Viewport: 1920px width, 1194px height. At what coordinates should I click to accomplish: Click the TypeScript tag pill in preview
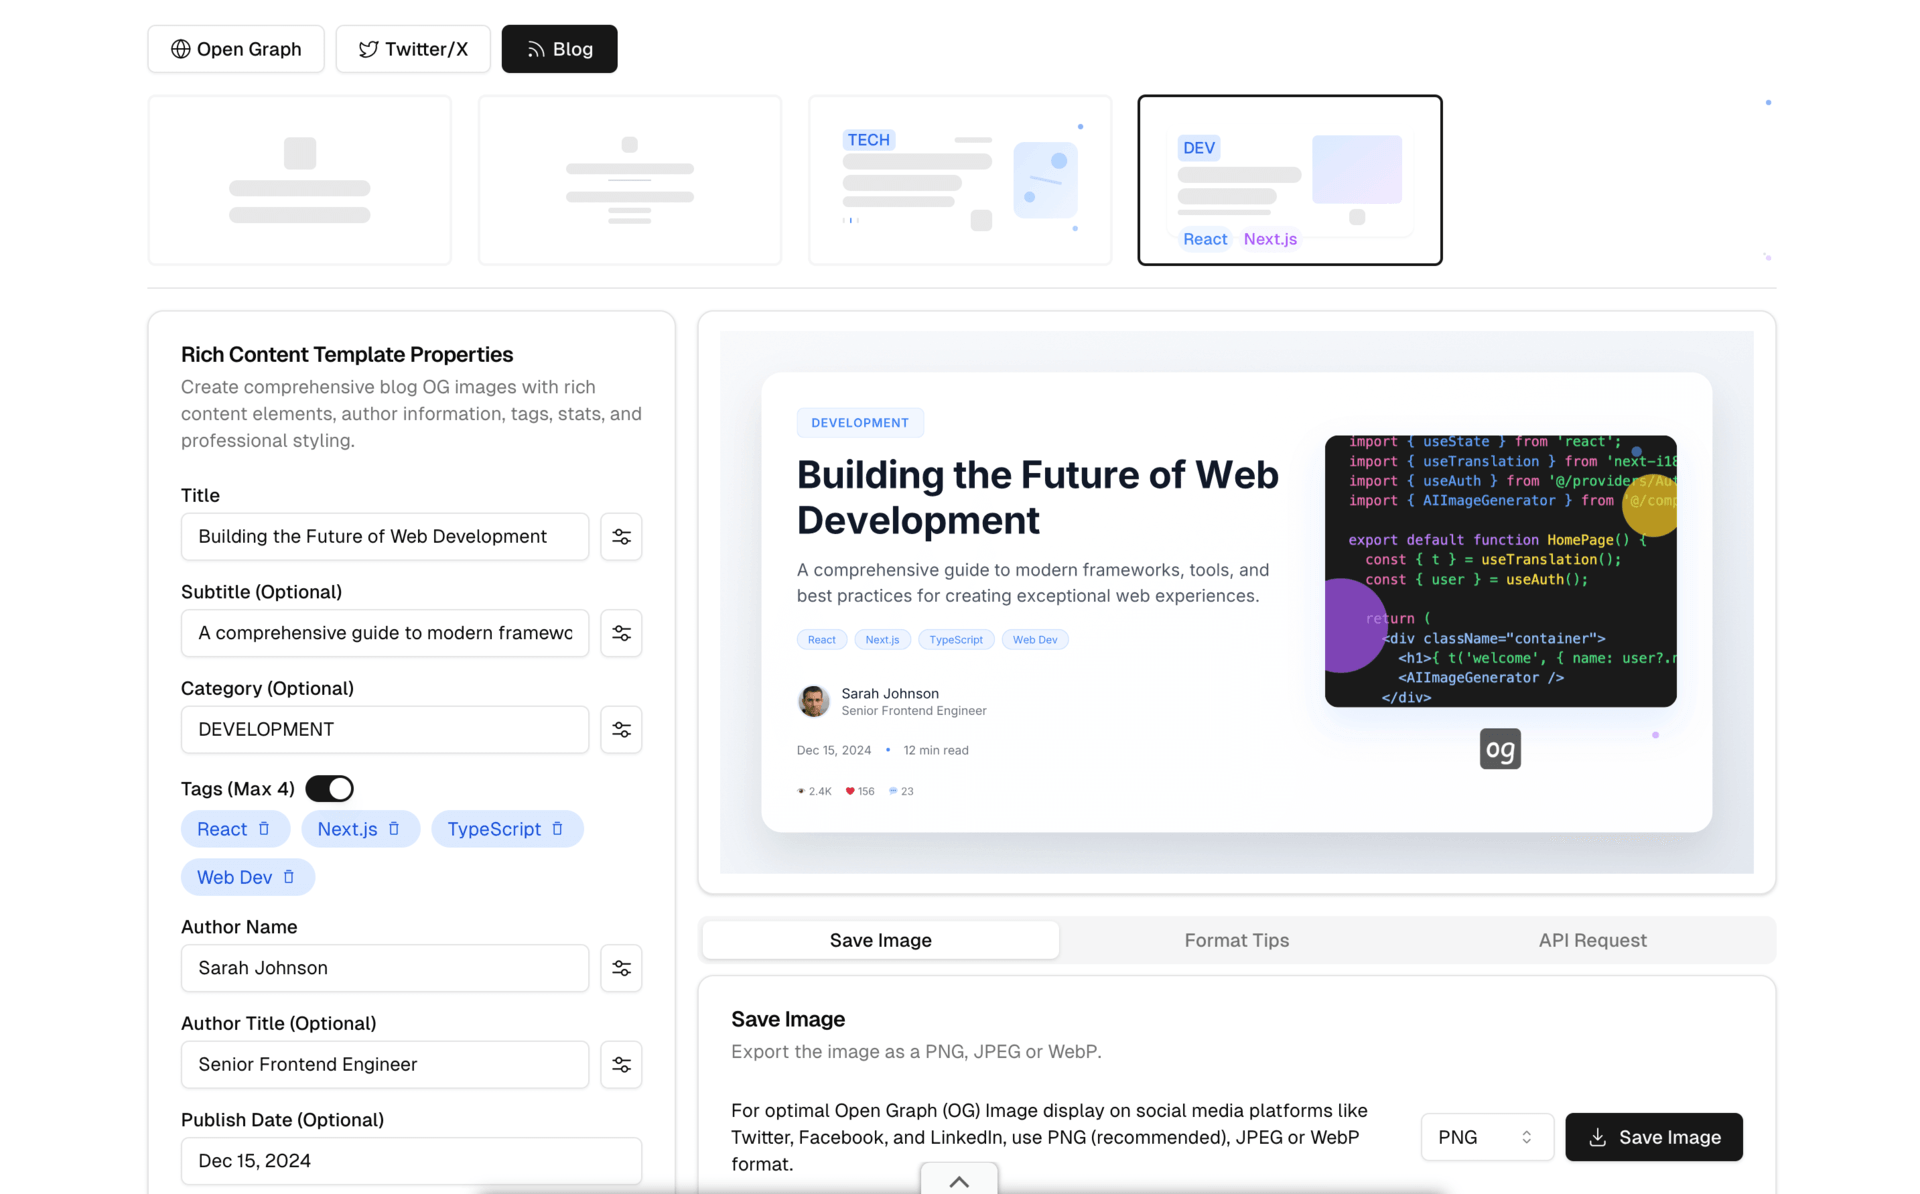956,640
